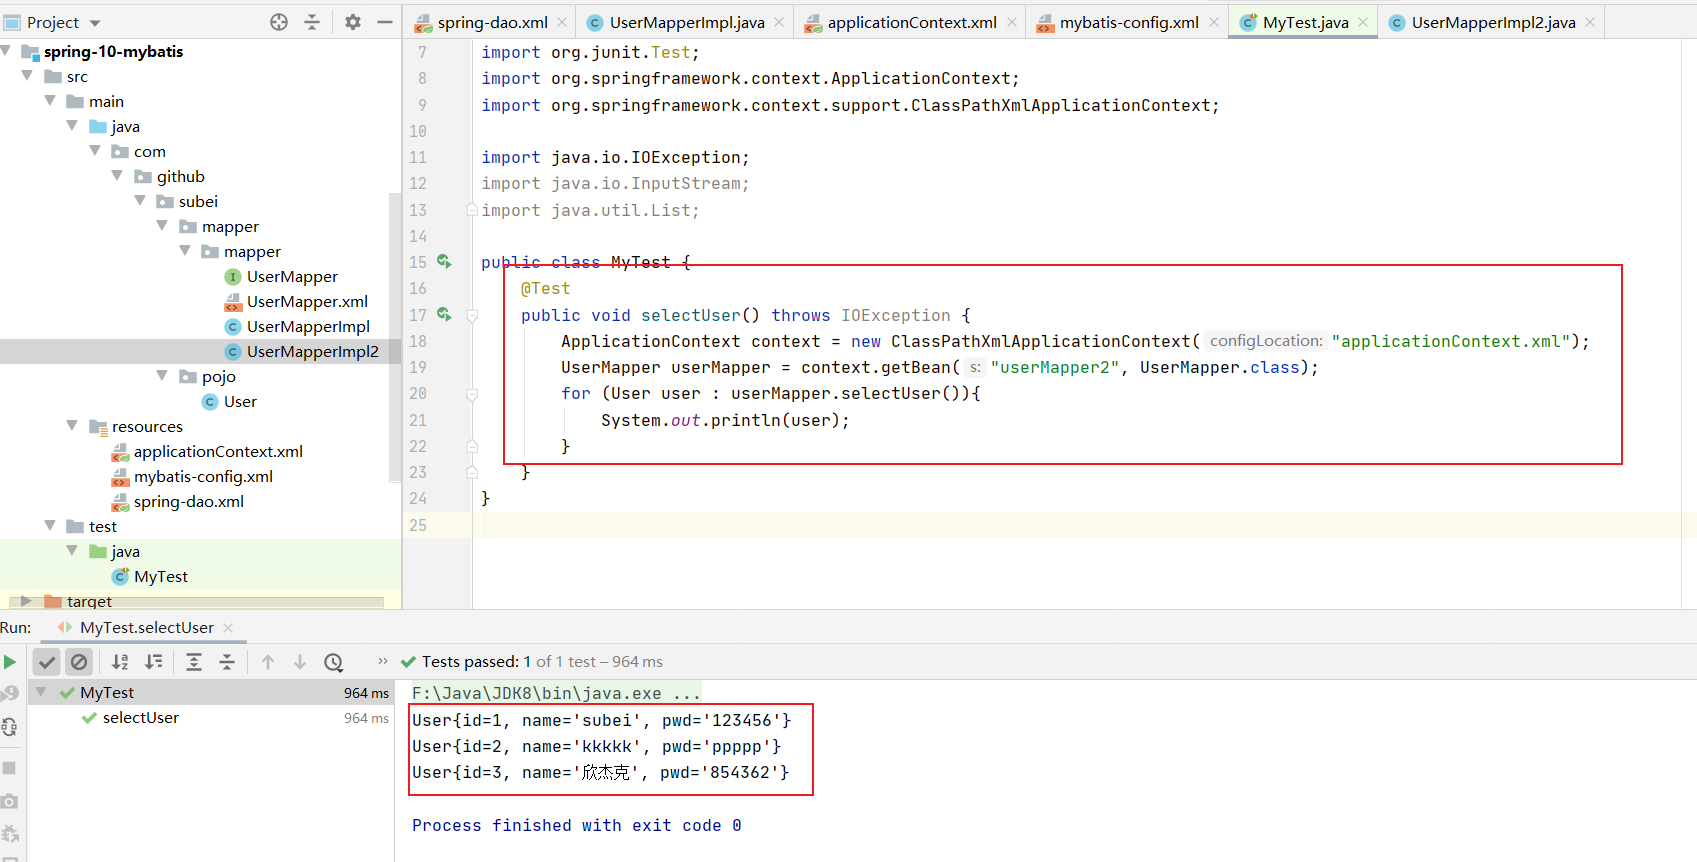
Task: Close the MyTest.java tab
Action: coord(1363,22)
